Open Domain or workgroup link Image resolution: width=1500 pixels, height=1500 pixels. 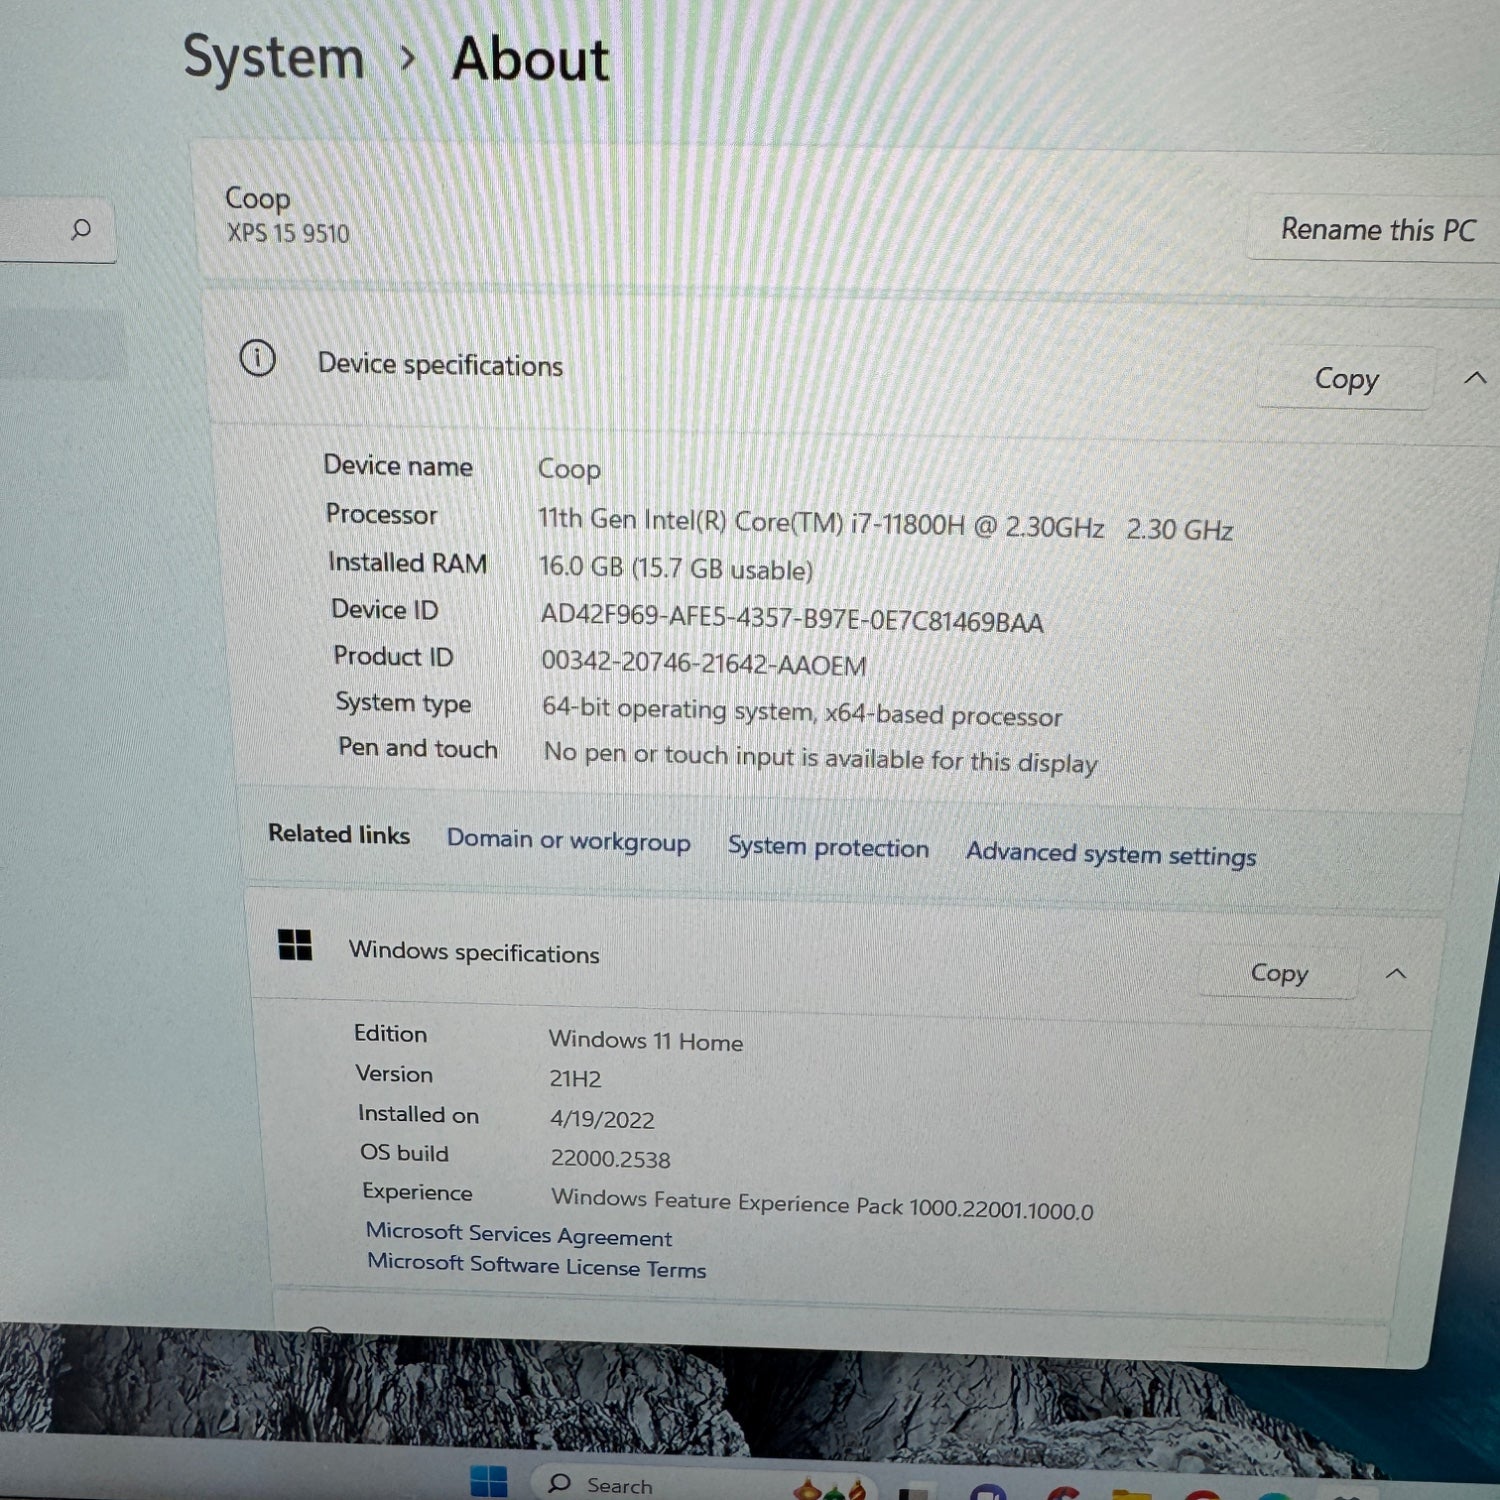click(x=568, y=840)
